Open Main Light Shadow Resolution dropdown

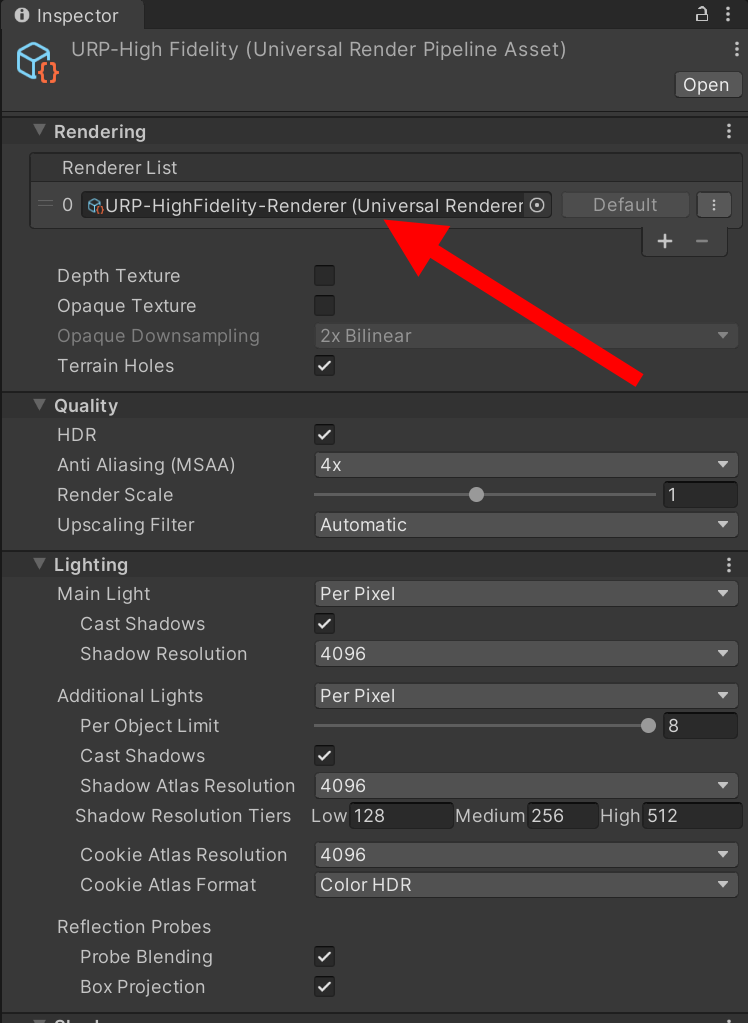pos(526,654)
